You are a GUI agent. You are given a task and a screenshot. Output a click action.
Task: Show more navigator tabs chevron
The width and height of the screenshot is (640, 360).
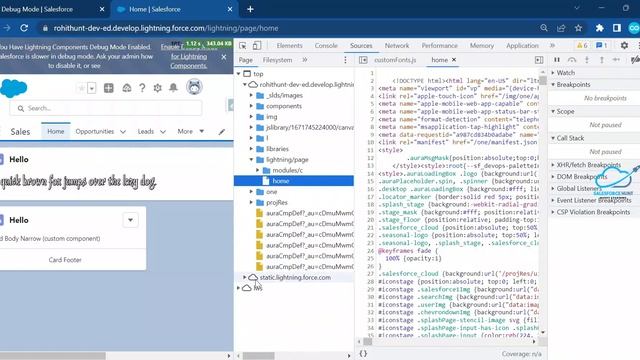click(x=304, y=60)
